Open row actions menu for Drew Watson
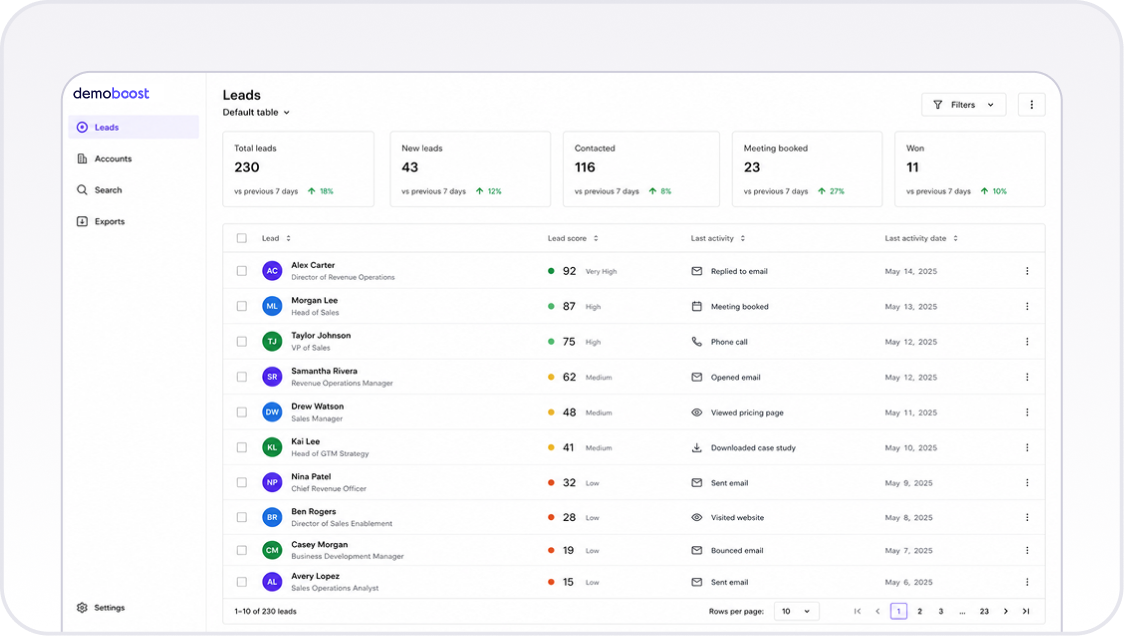 coord(1027,412)
